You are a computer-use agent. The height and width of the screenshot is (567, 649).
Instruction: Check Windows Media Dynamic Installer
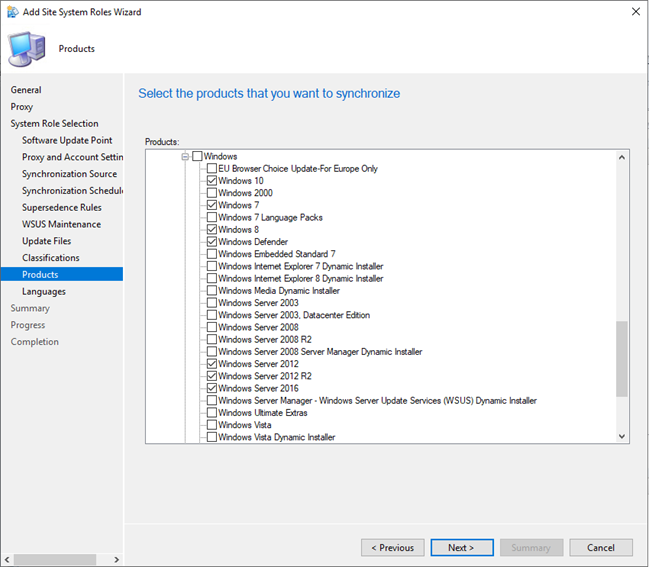point(212,291)
